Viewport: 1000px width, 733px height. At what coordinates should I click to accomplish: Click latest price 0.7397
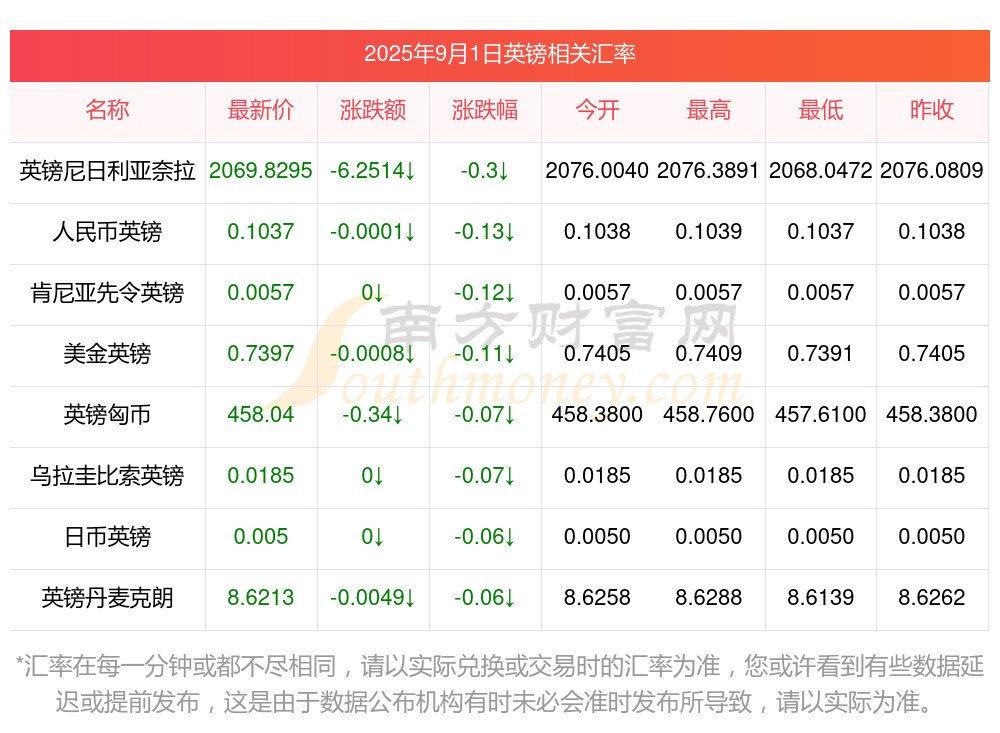(x=261, y=353)
